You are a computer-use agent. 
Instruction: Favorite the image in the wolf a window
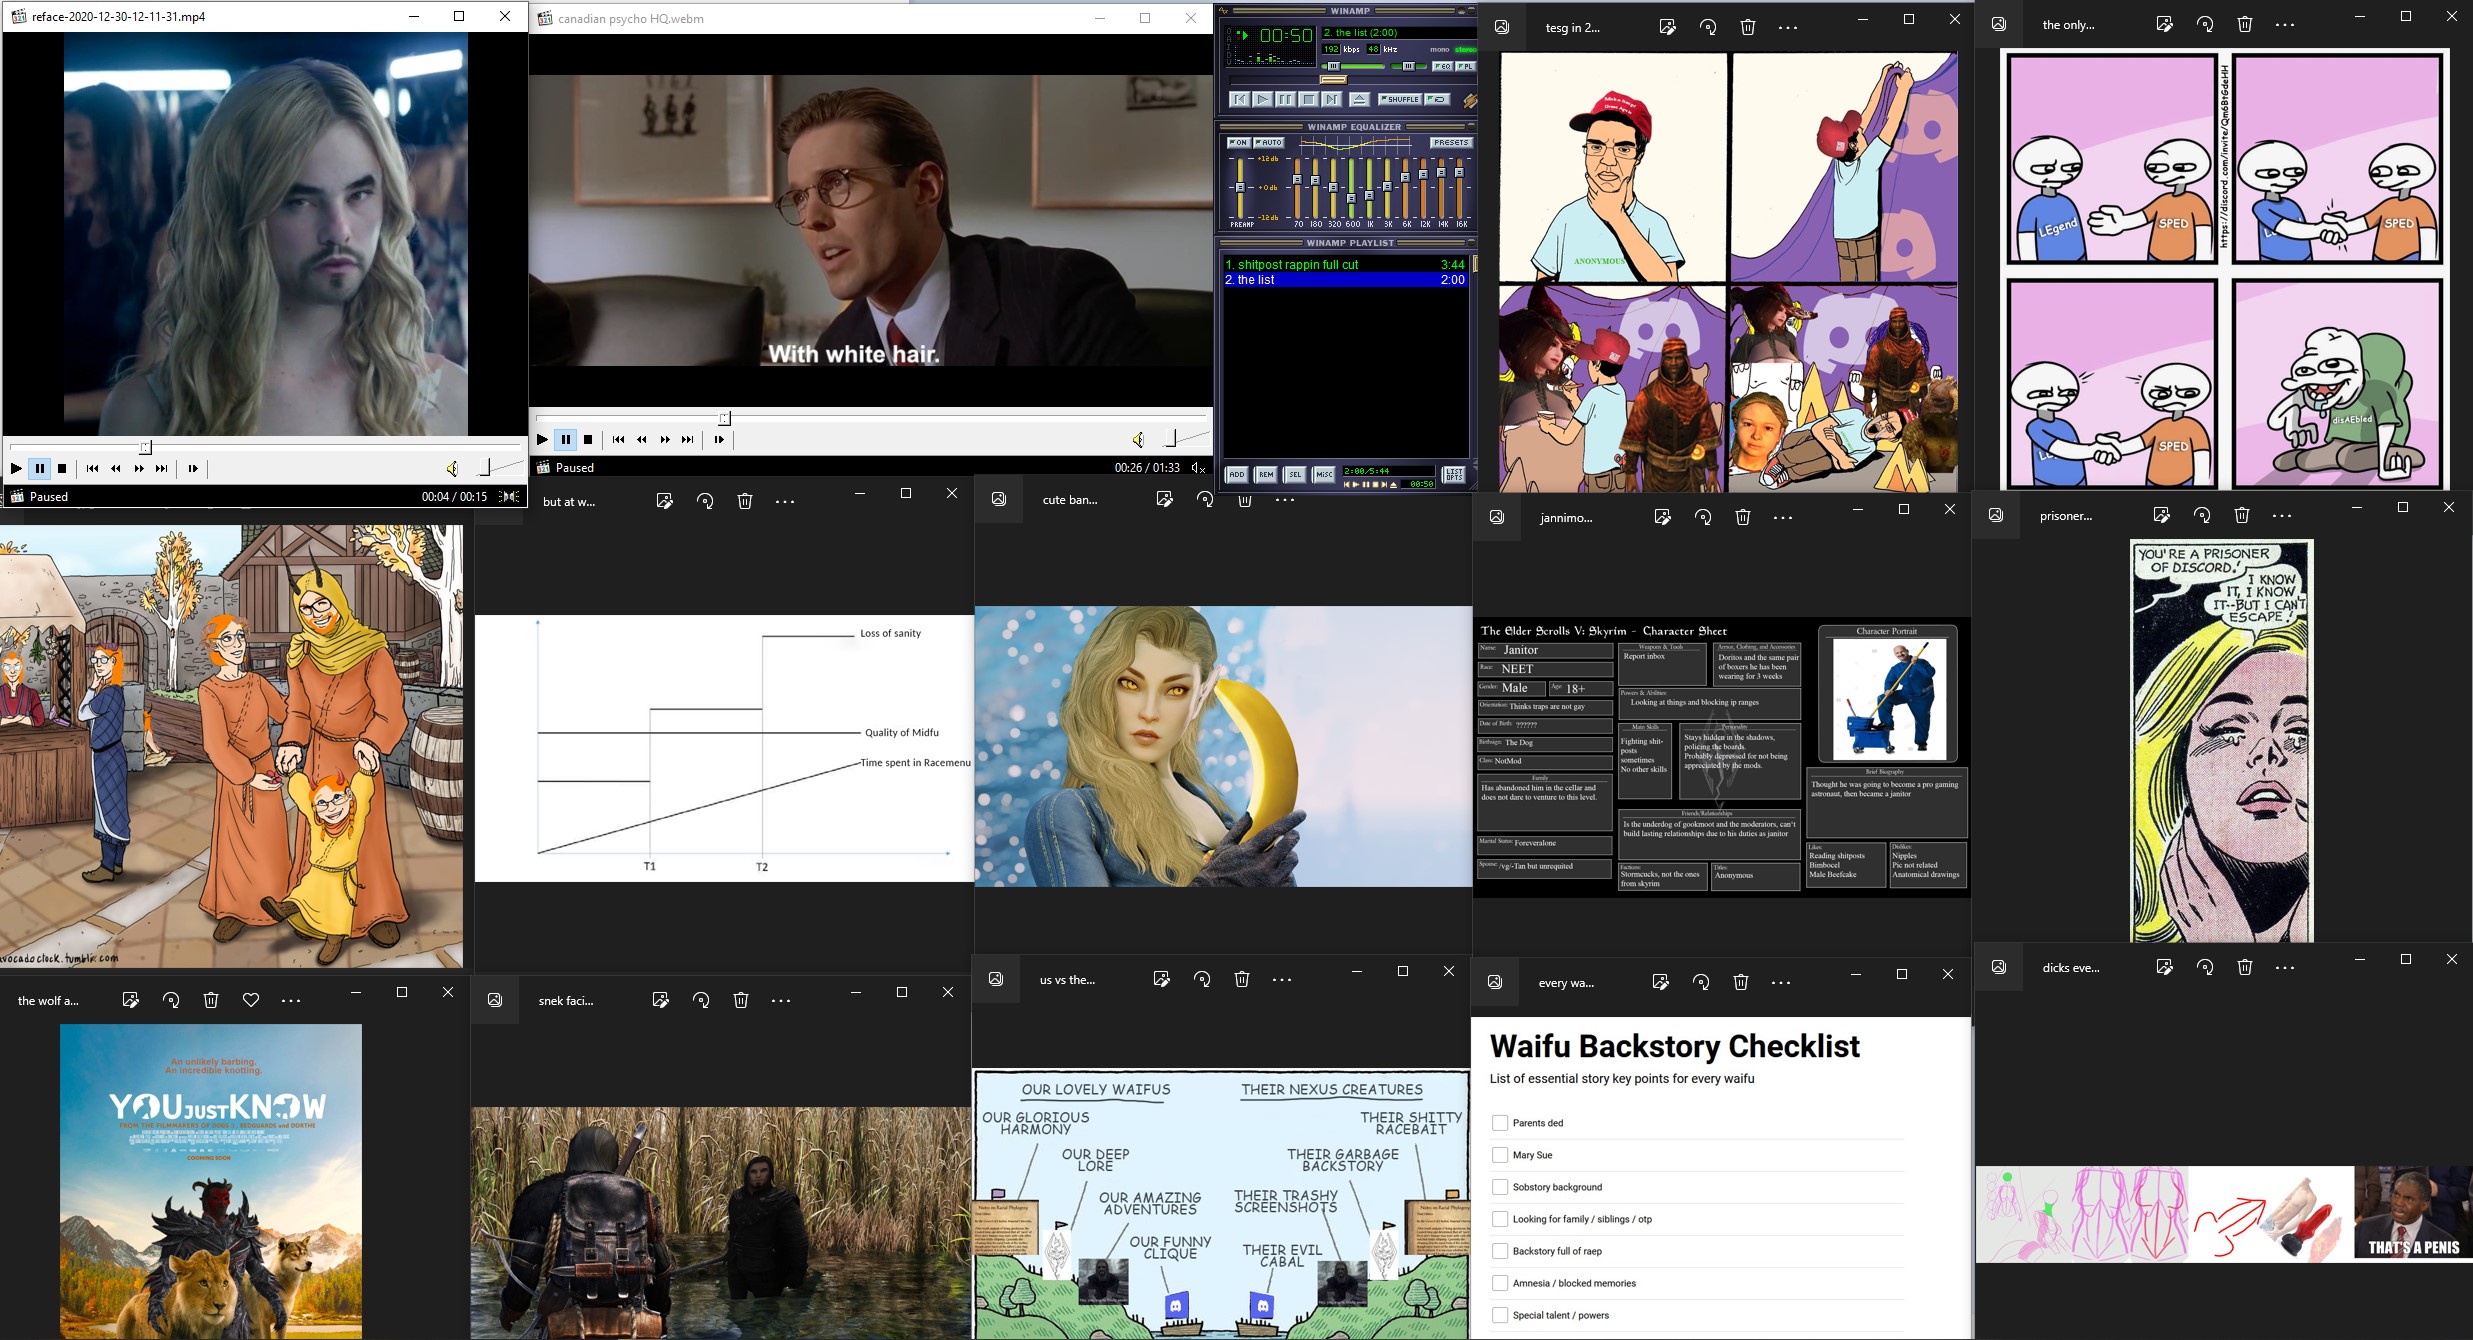click(x=251, y=999)
